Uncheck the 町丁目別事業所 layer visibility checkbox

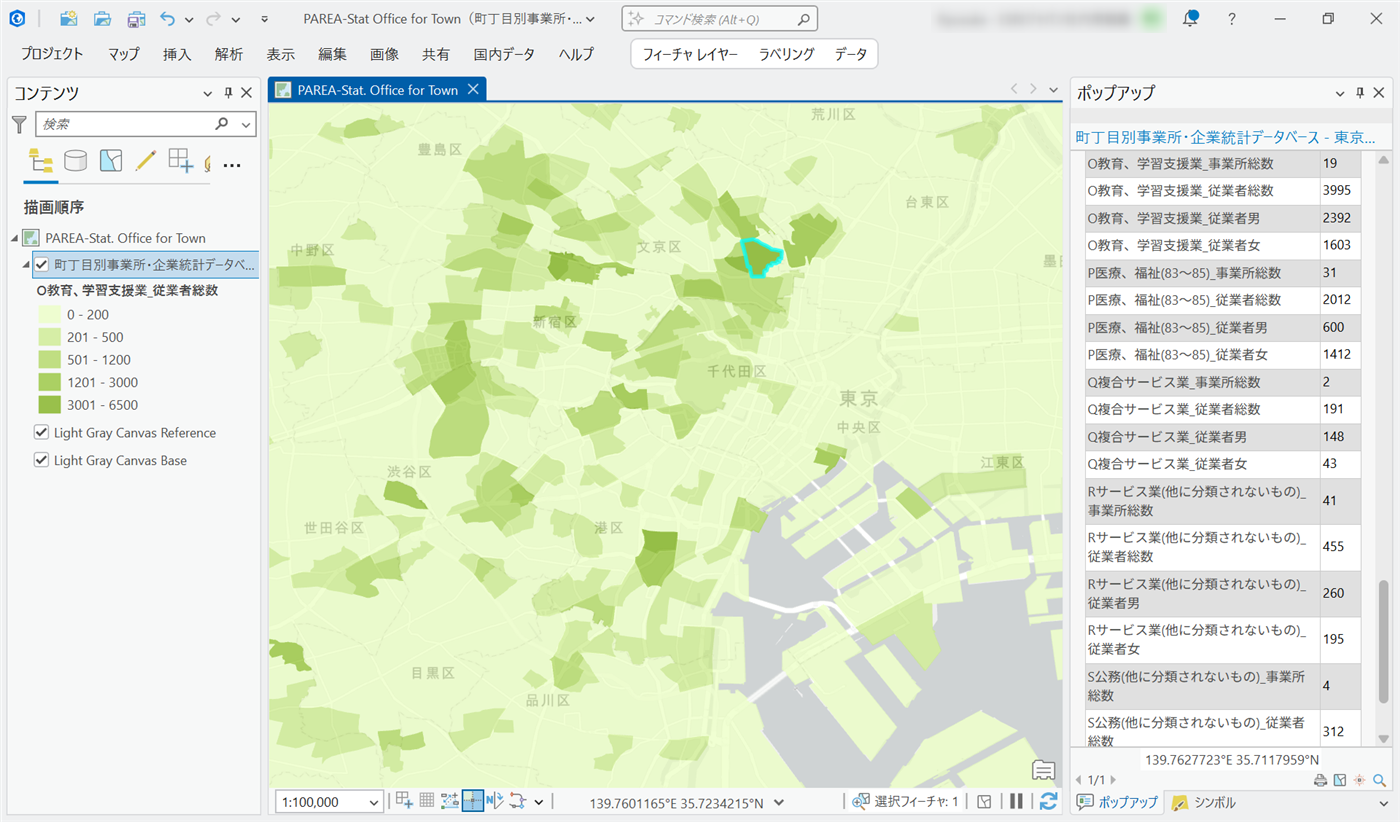tap(42, 265)
